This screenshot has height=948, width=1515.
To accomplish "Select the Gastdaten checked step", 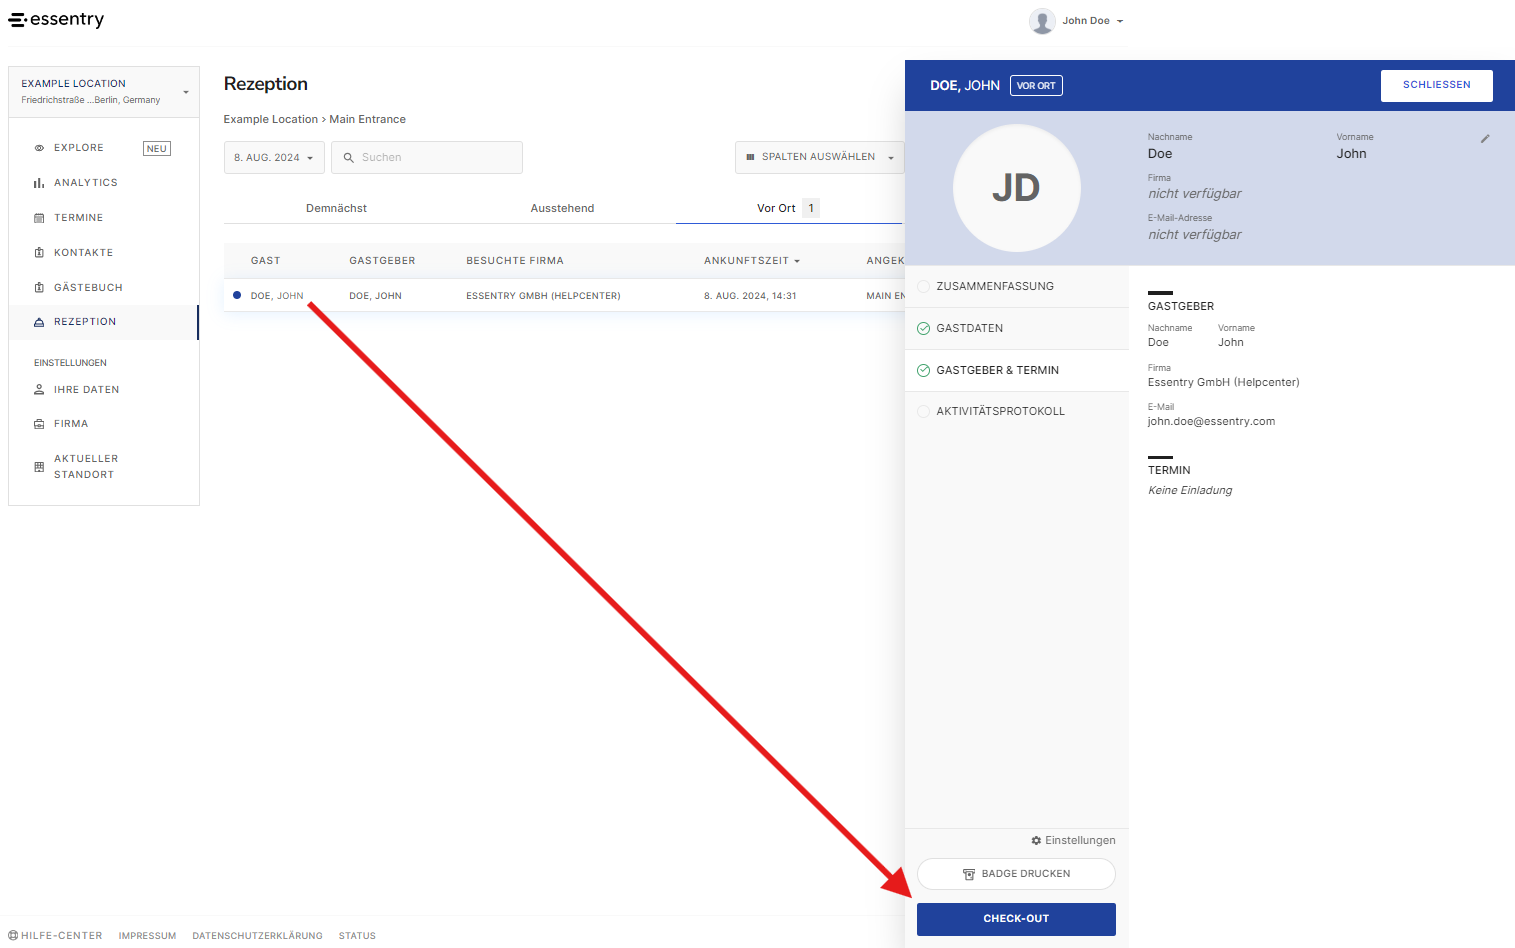I will tap(923, 329).
